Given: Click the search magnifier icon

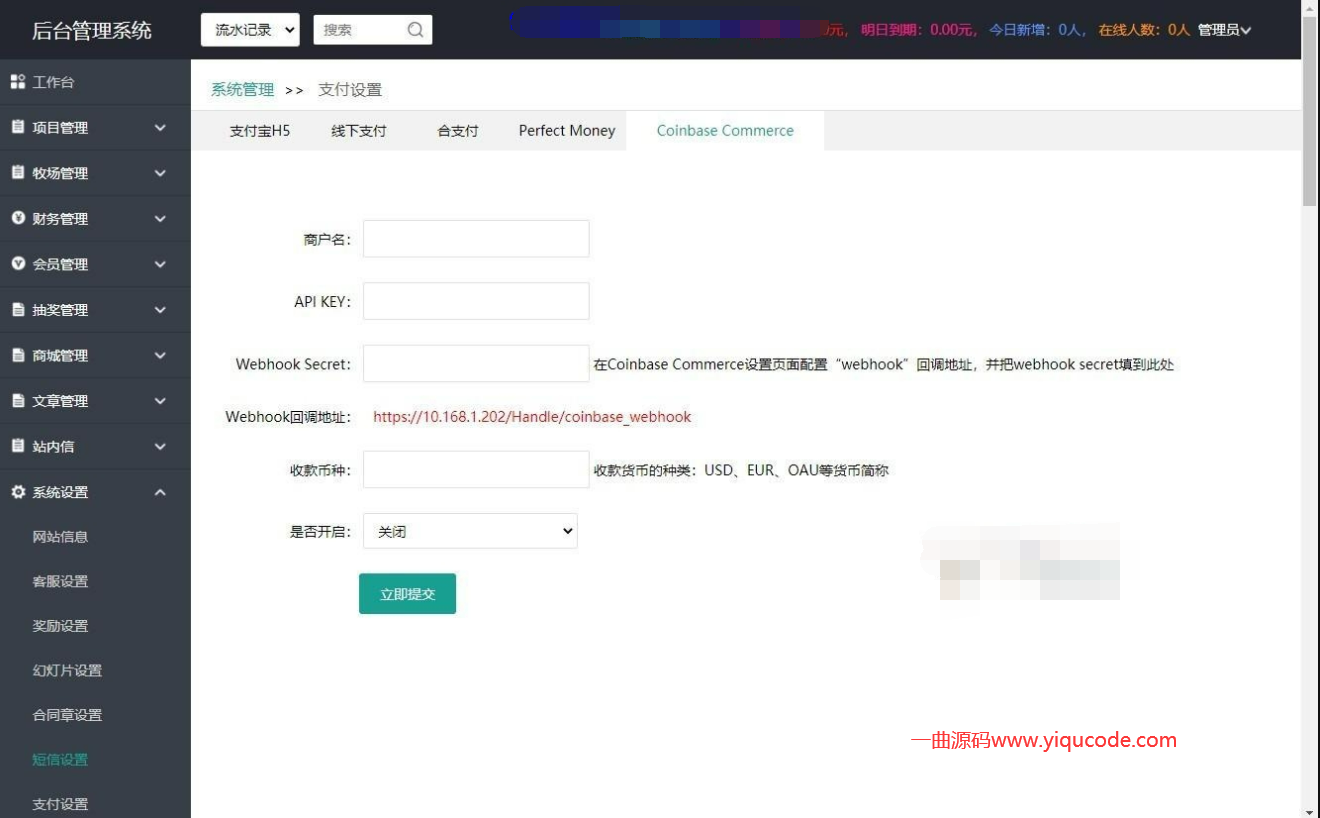Looking at the screenshot, I should 416,30.
